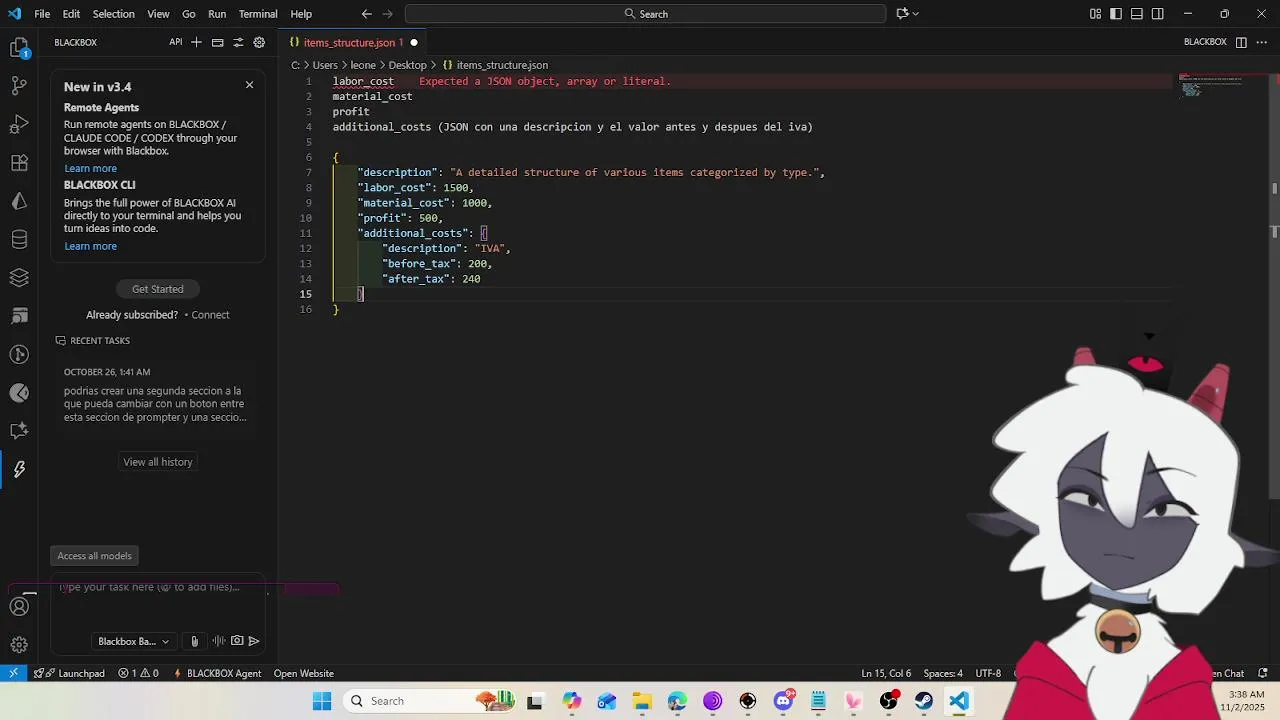Click the Users breadcrumb segment
Screen dimensions: 1280x720
click(325, 65)
